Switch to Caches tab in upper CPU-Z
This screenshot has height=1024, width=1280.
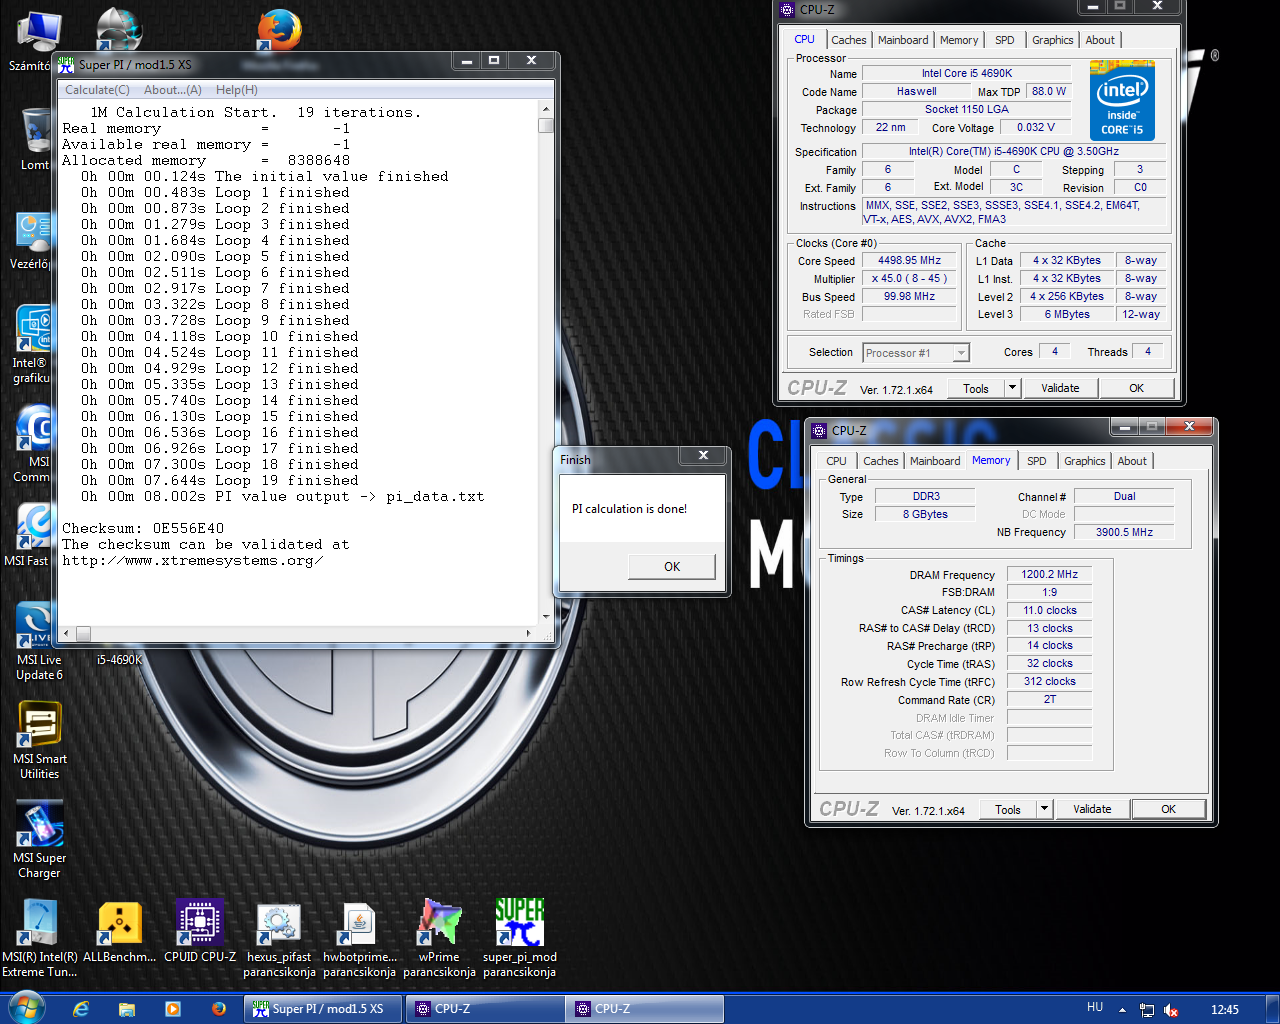pyautogui.click(x=849, y=40)
